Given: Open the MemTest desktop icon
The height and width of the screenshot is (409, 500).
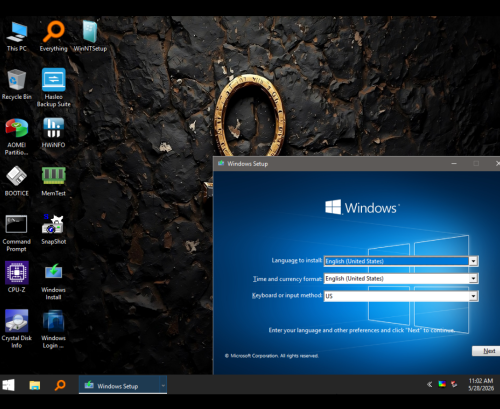Looking at the screenshot, I should 53,181.
